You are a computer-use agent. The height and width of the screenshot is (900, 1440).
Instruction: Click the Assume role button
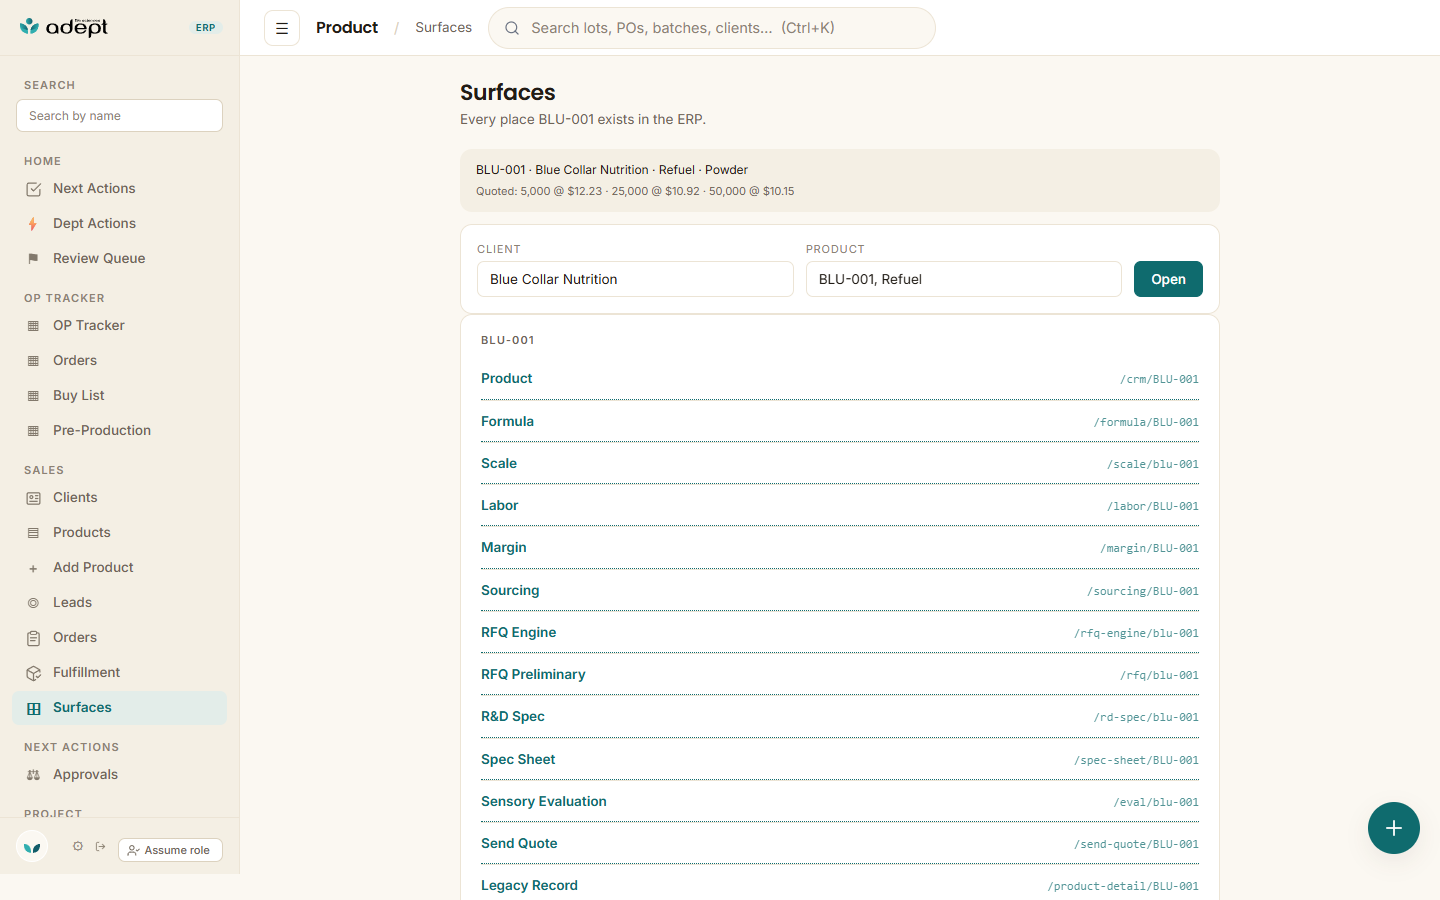pos(170,850)
